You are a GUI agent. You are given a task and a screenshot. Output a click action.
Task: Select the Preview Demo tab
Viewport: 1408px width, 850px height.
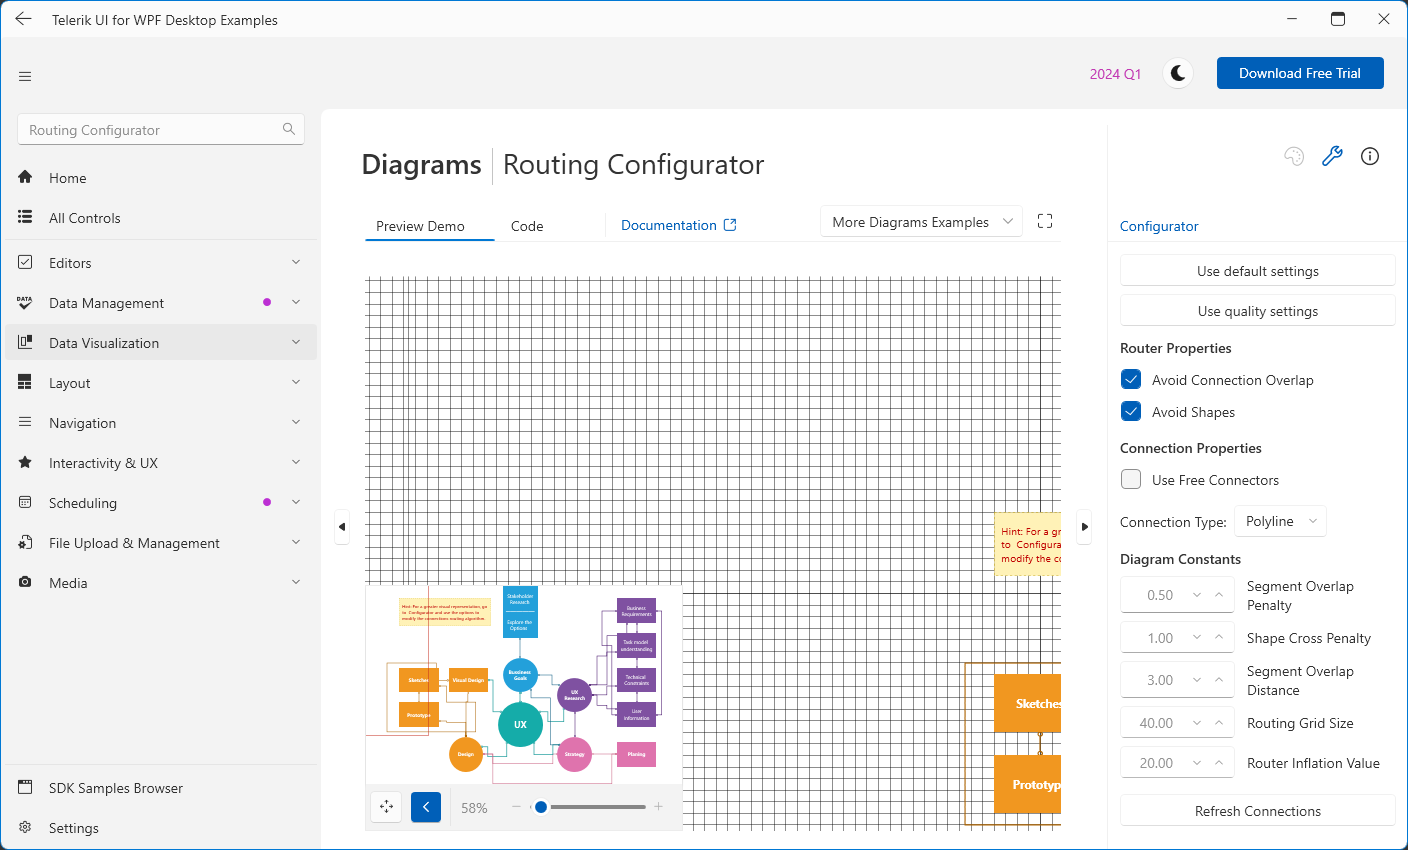[x=420, y=226]
